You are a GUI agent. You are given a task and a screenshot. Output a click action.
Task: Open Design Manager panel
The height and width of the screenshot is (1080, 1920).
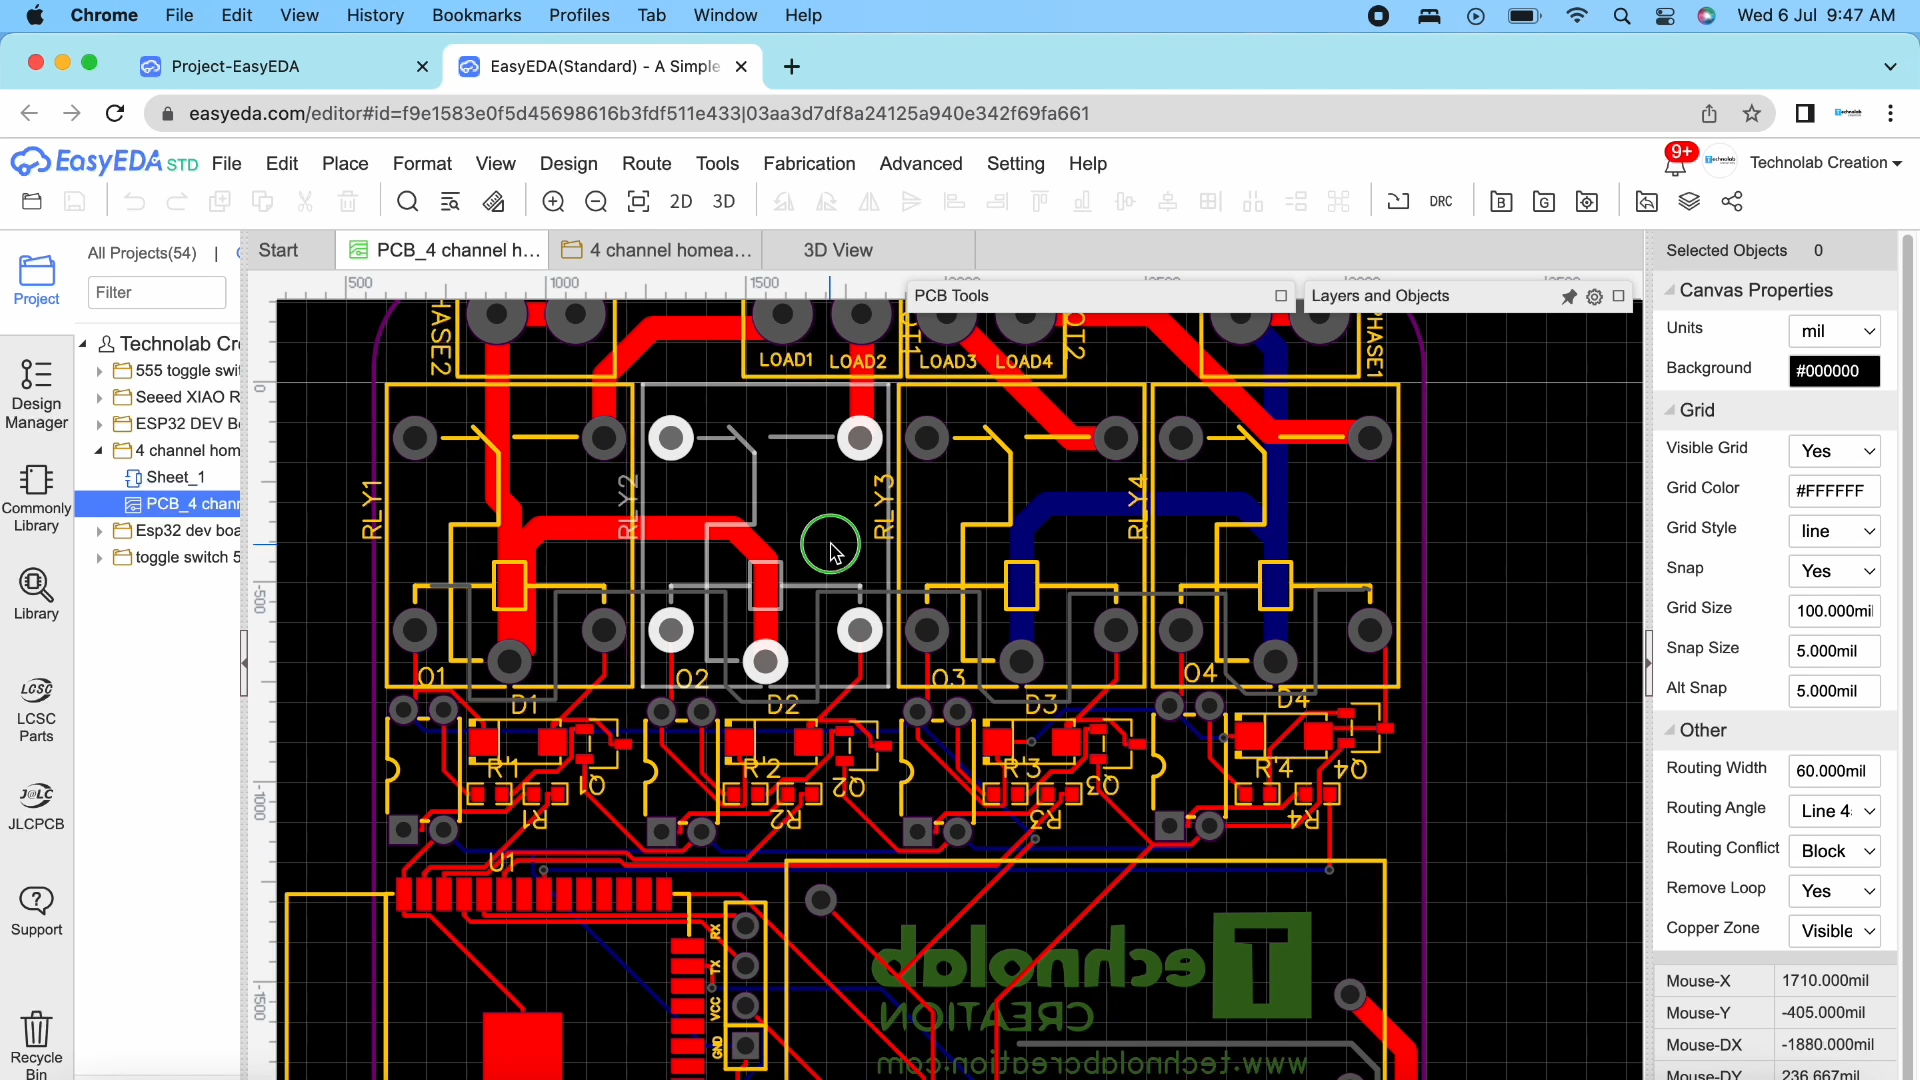click(x=37, y=394)
